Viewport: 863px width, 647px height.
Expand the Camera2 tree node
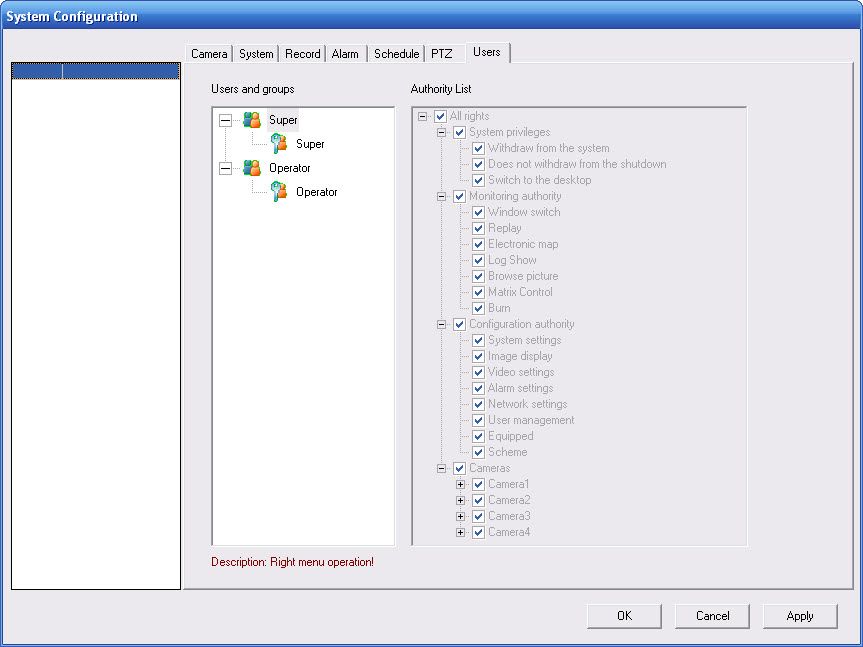click(460, 500)
